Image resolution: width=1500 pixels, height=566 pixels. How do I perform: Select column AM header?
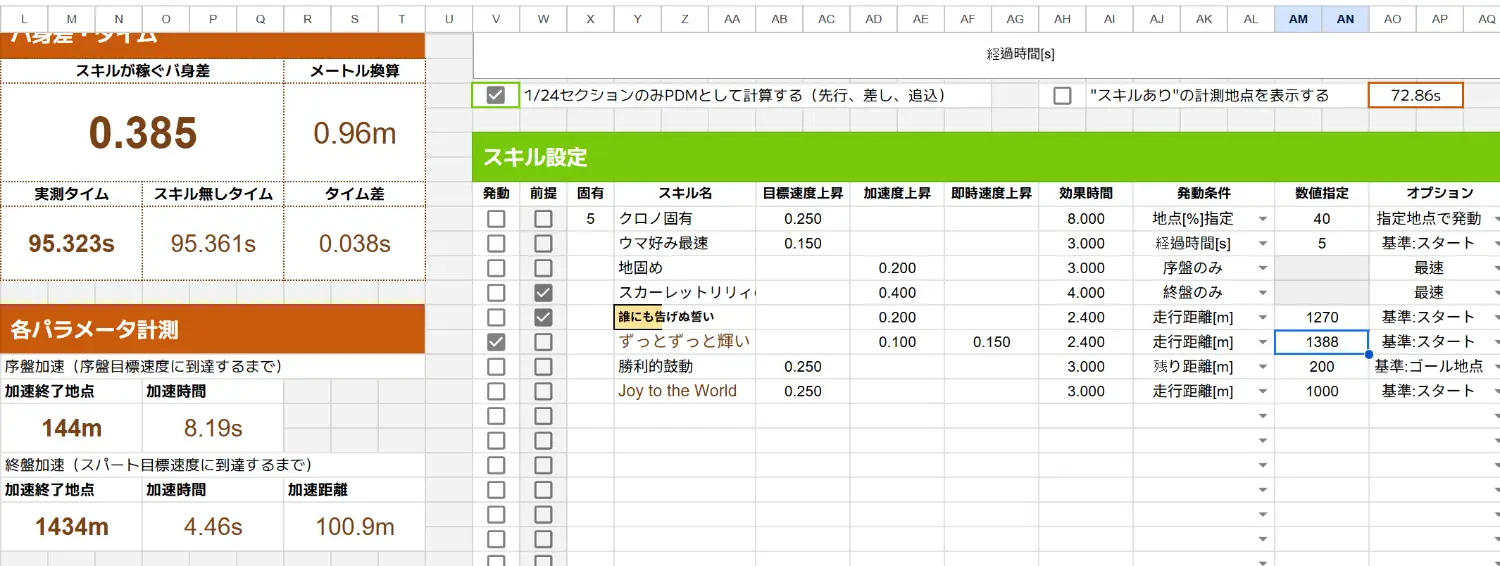click(x=1298, y=19)
